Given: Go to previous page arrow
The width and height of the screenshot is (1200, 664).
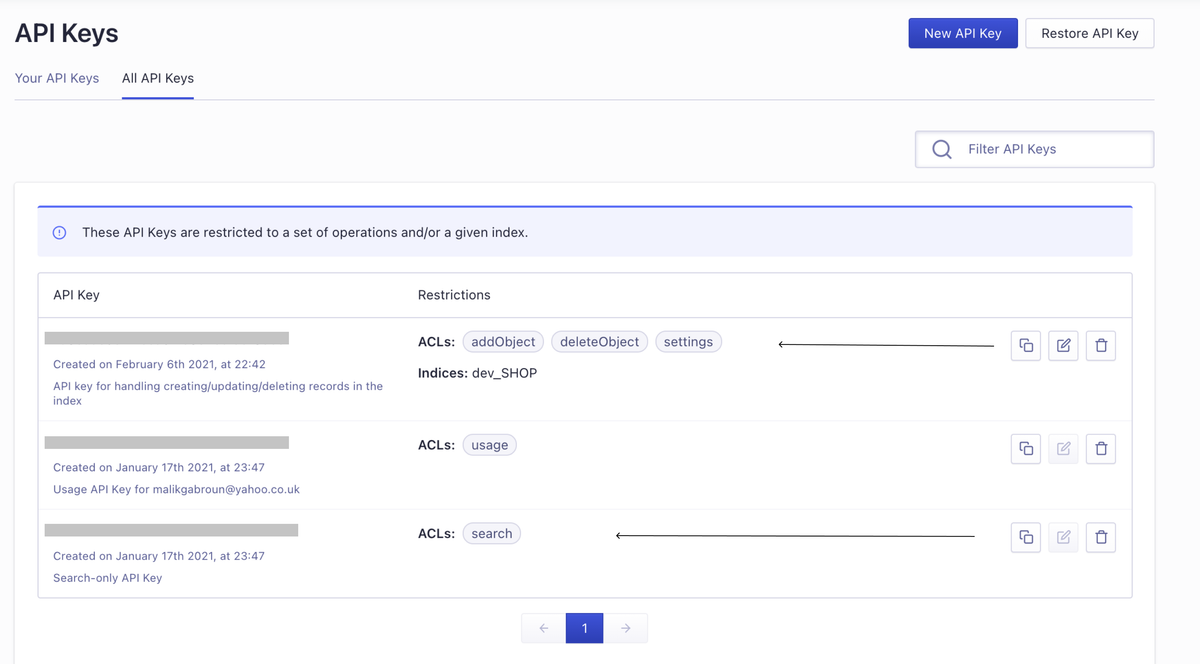Looking at the screenshot, I should pos(543,628).
